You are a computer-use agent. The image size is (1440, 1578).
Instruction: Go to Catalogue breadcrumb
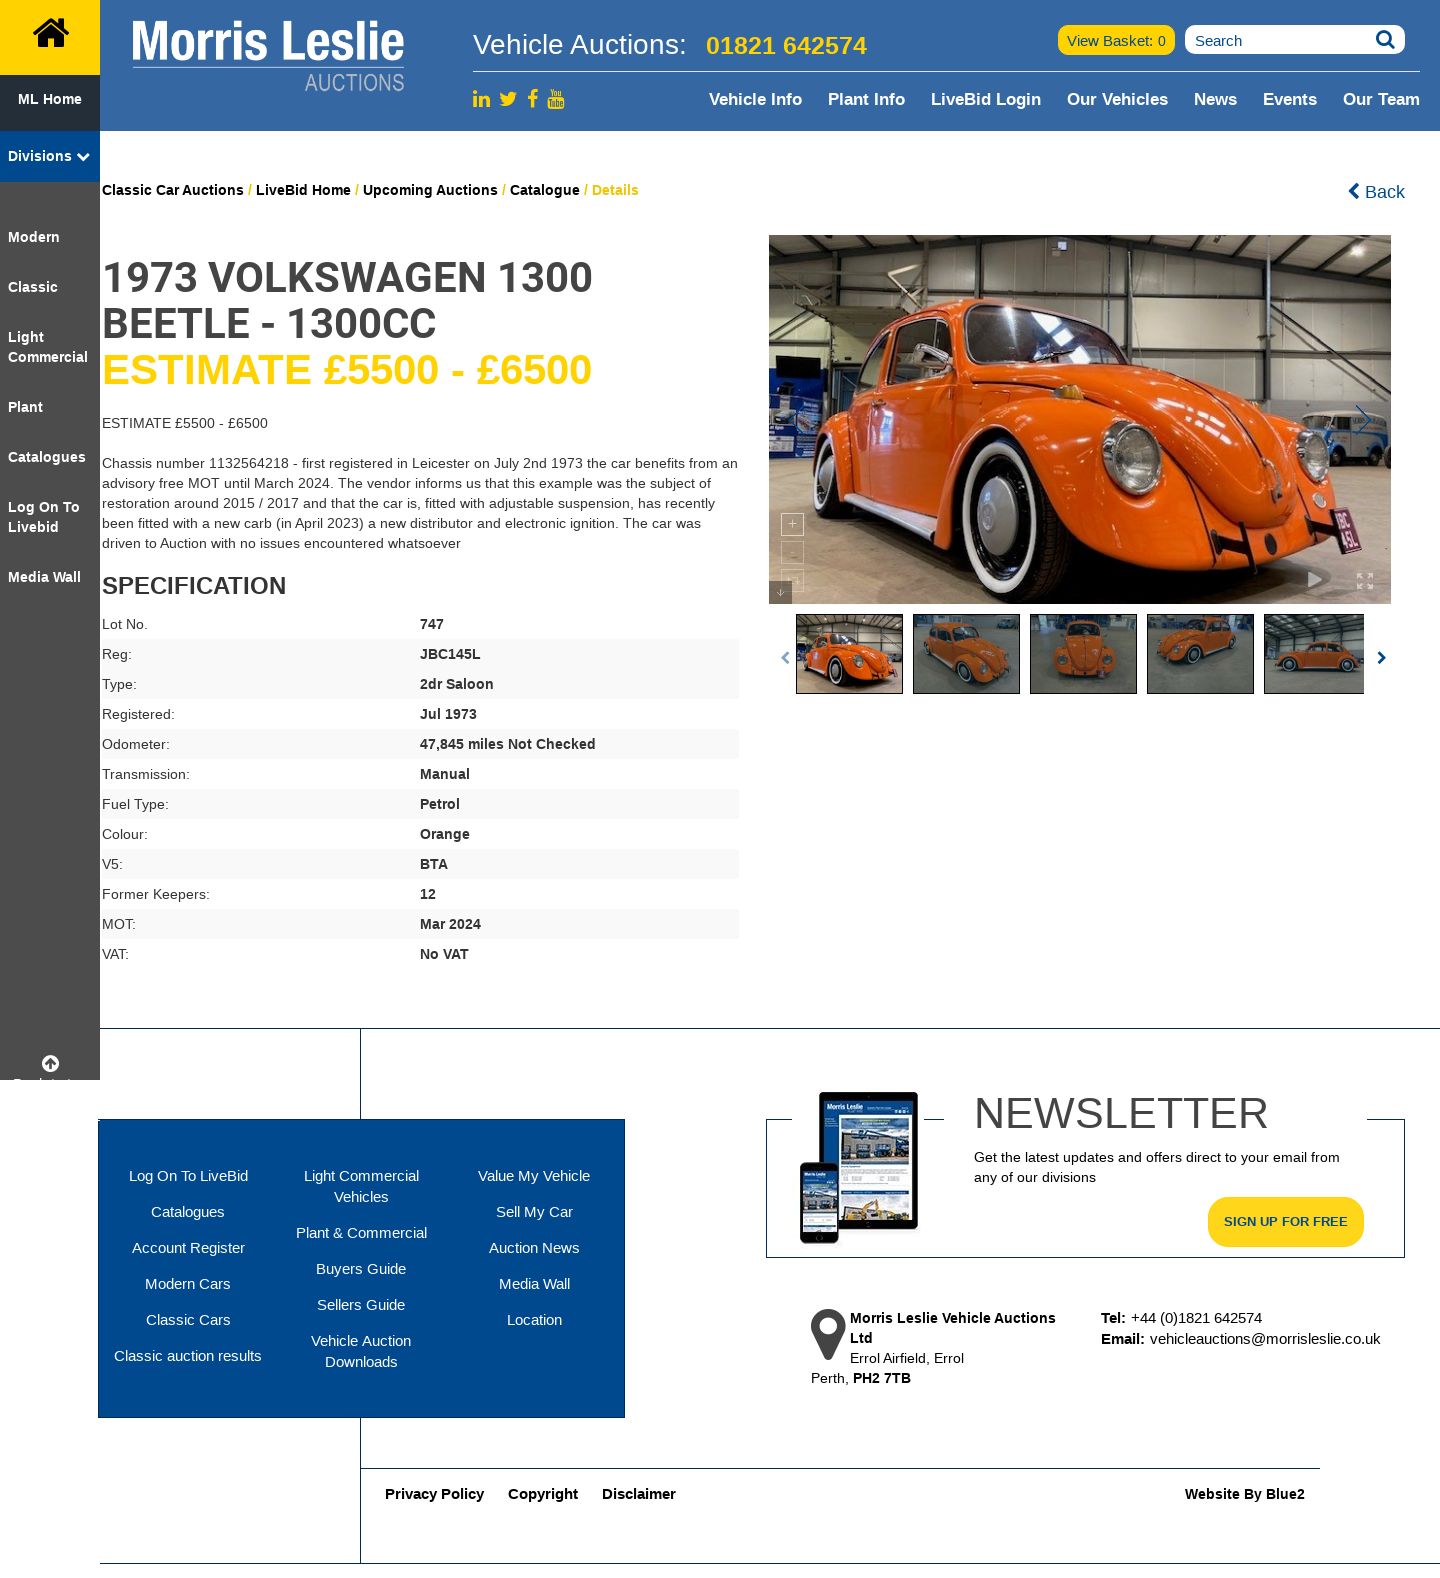point(545,190)
